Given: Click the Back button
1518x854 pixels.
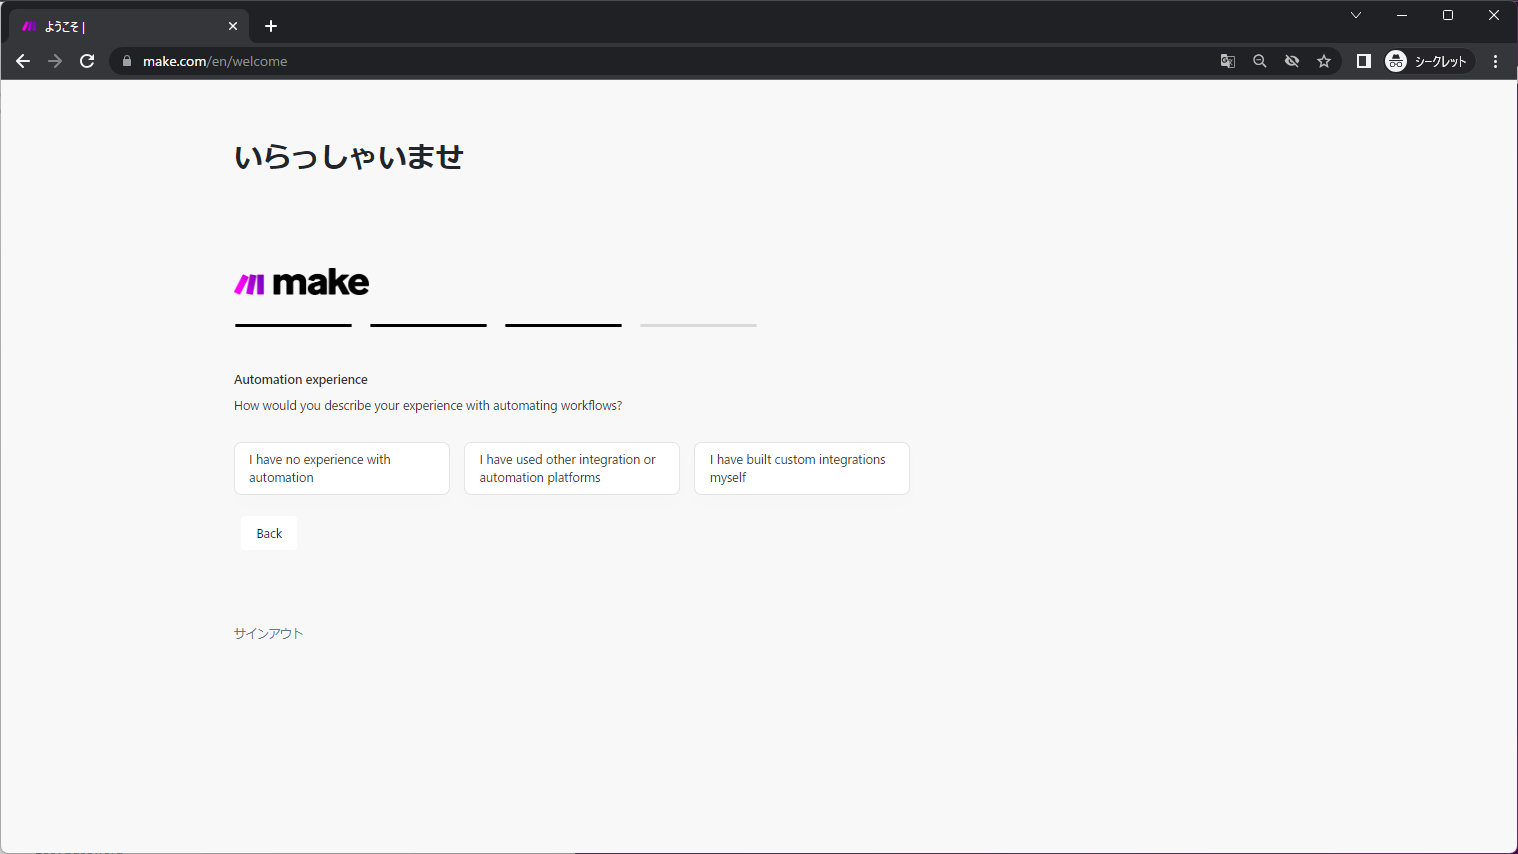Looking at the screenshot, I should (x=269, y=533).
